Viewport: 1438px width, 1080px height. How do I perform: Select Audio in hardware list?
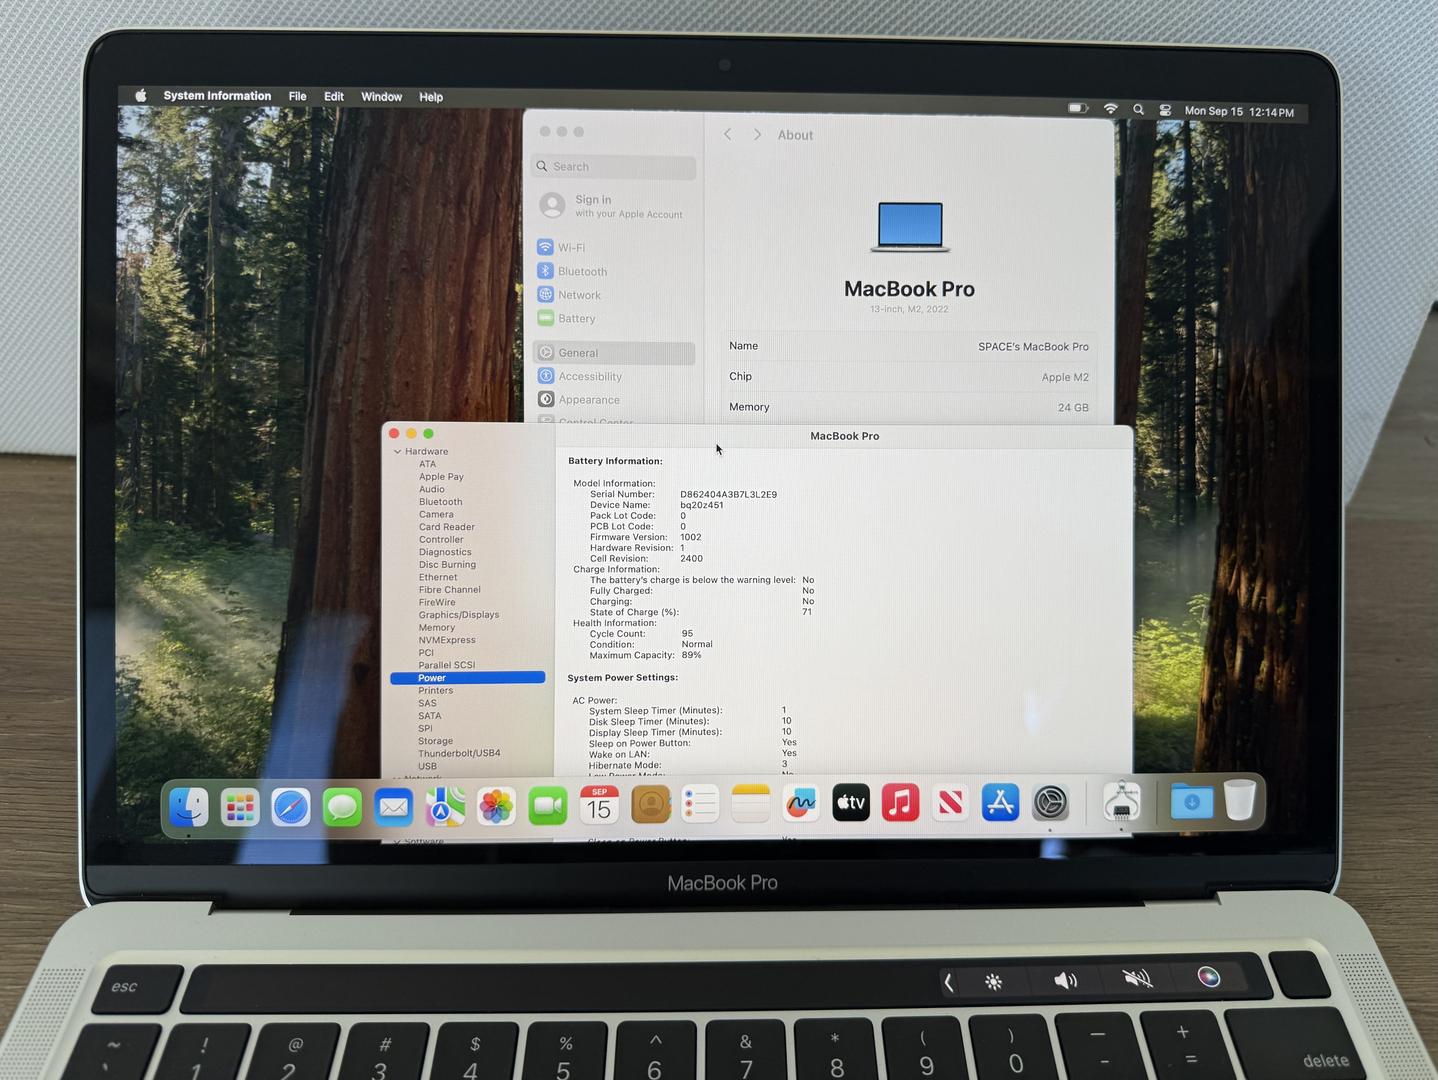432,489
